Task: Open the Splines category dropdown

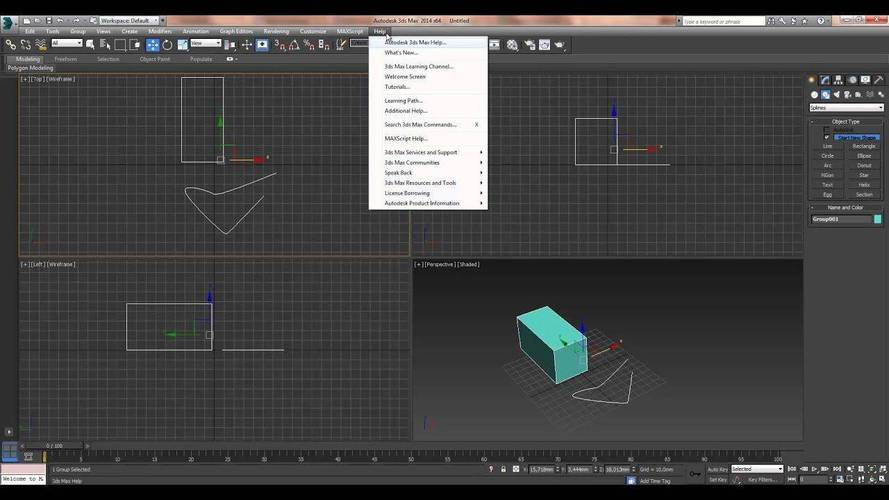Action: tap(846, 108)
